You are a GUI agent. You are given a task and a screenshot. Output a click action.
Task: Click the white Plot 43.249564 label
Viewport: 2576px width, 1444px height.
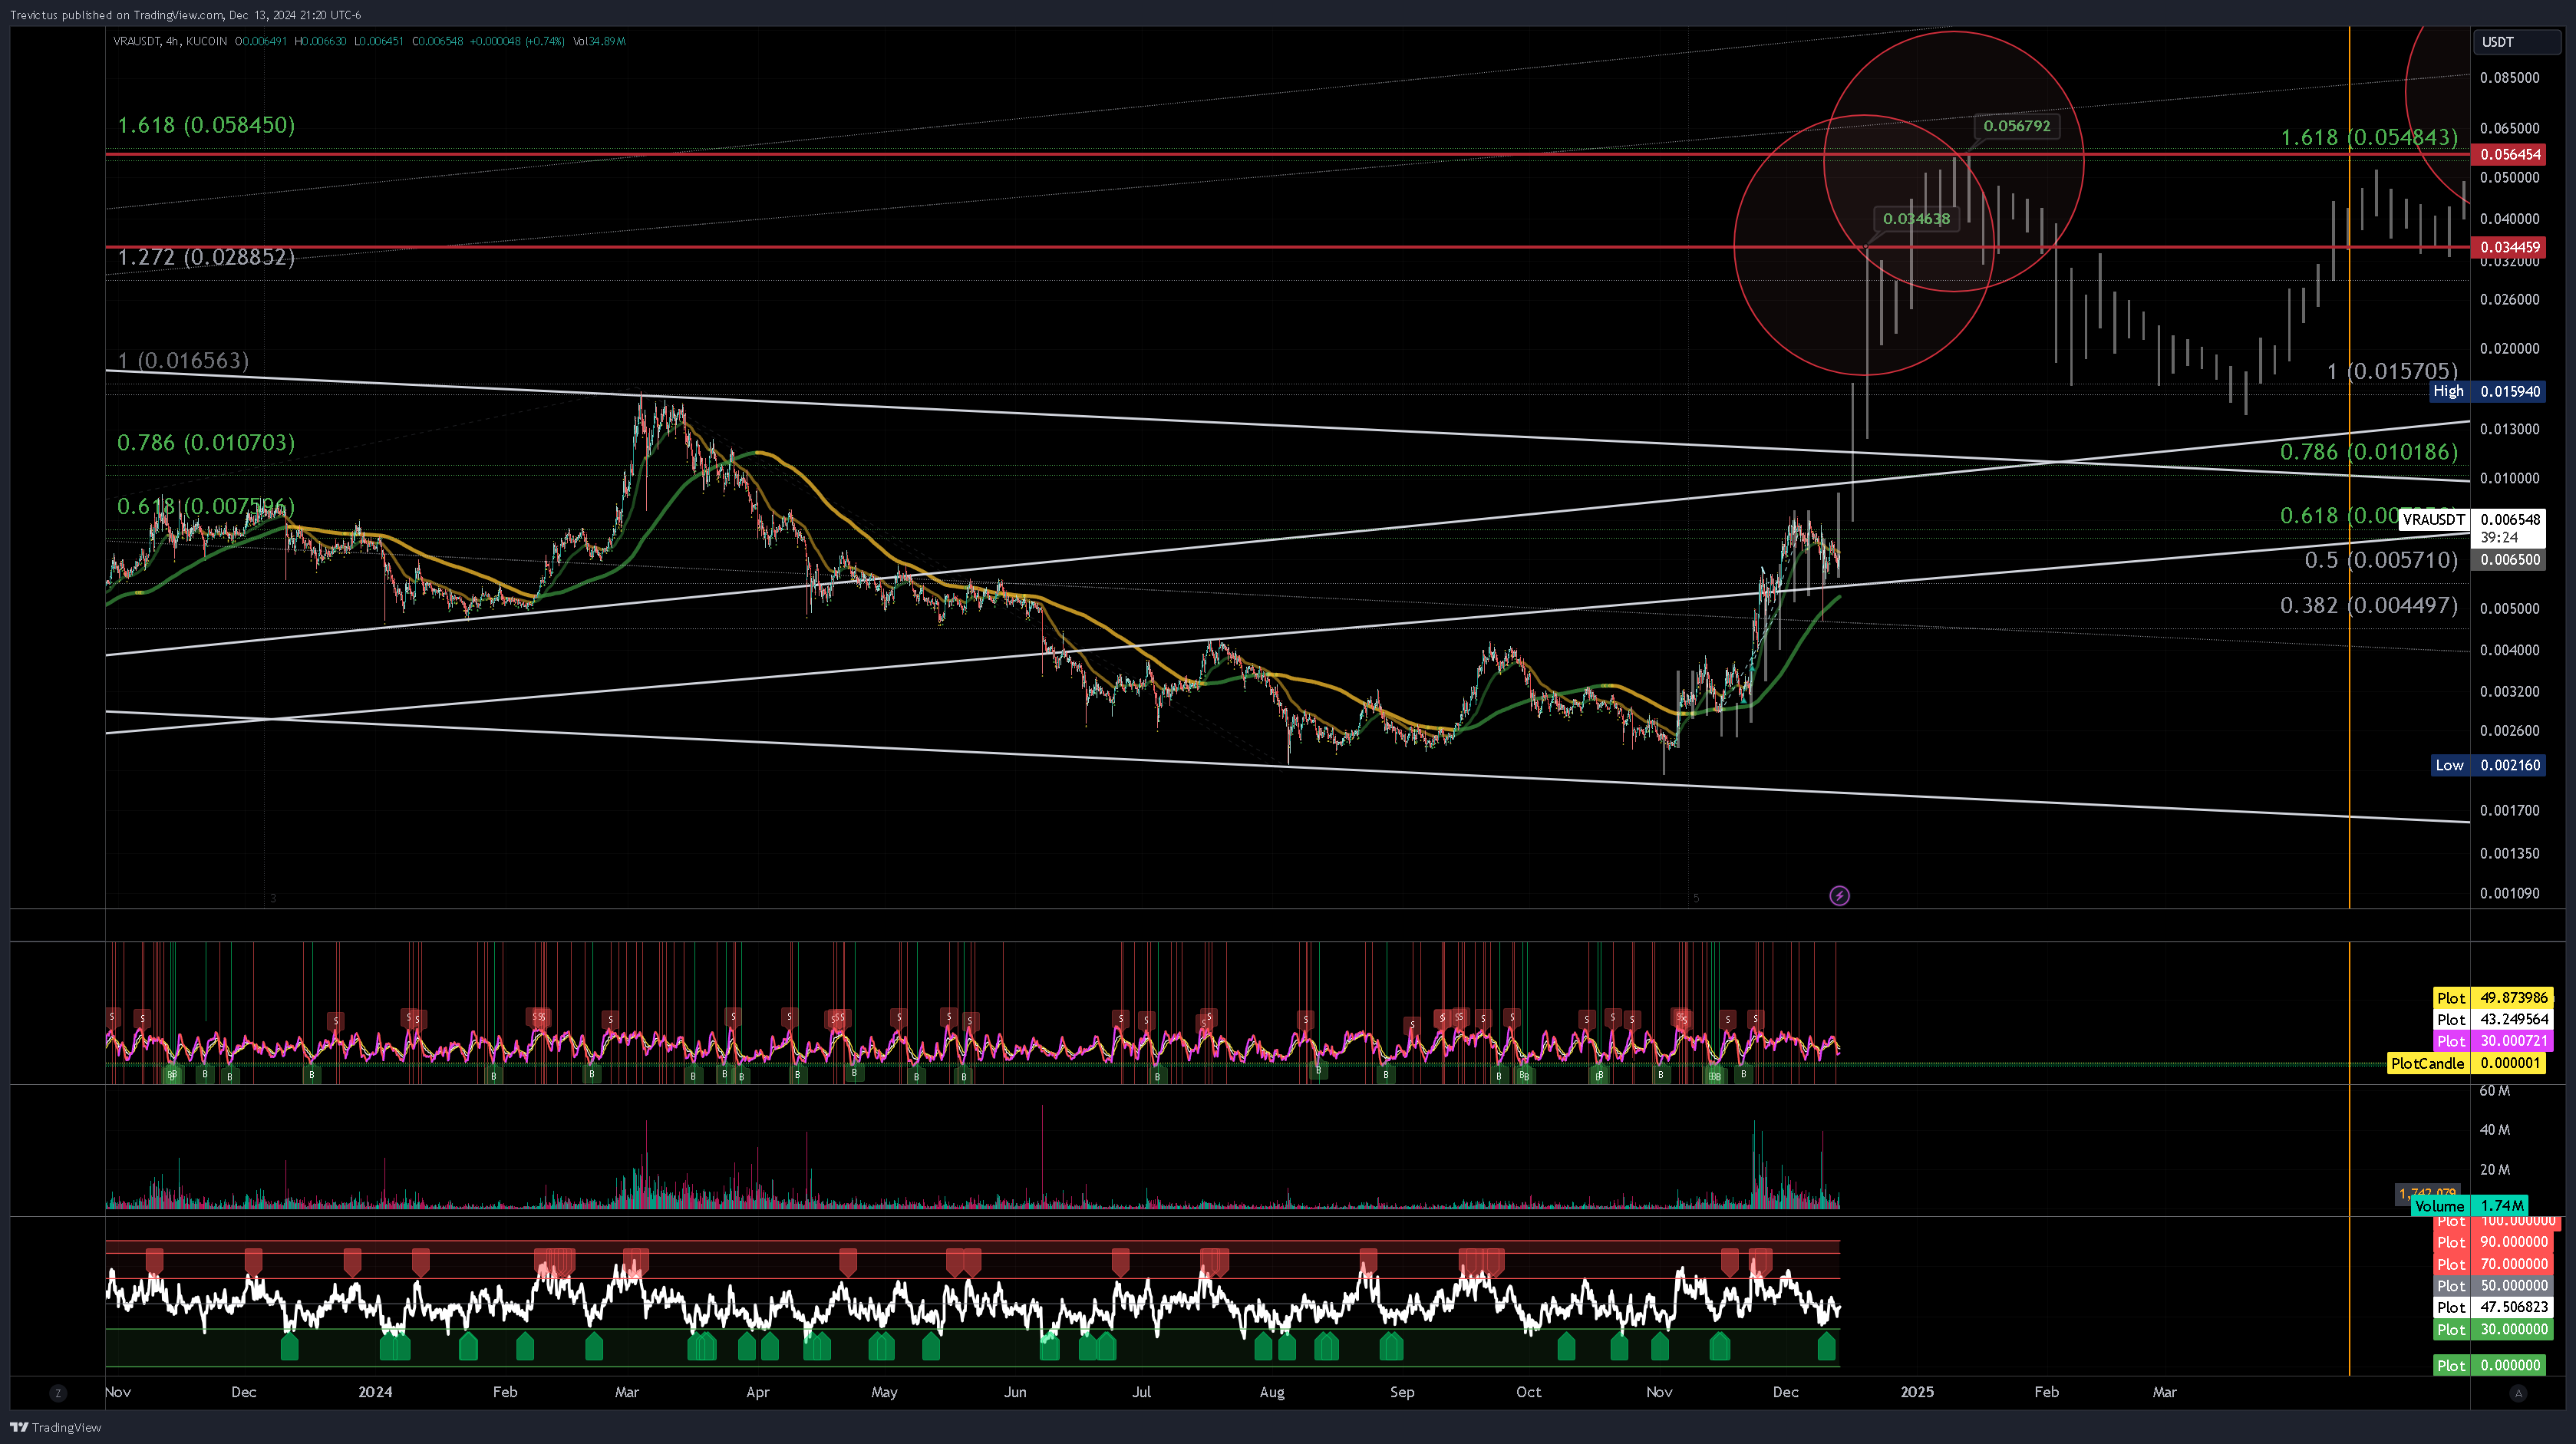coord(2492,1020)
